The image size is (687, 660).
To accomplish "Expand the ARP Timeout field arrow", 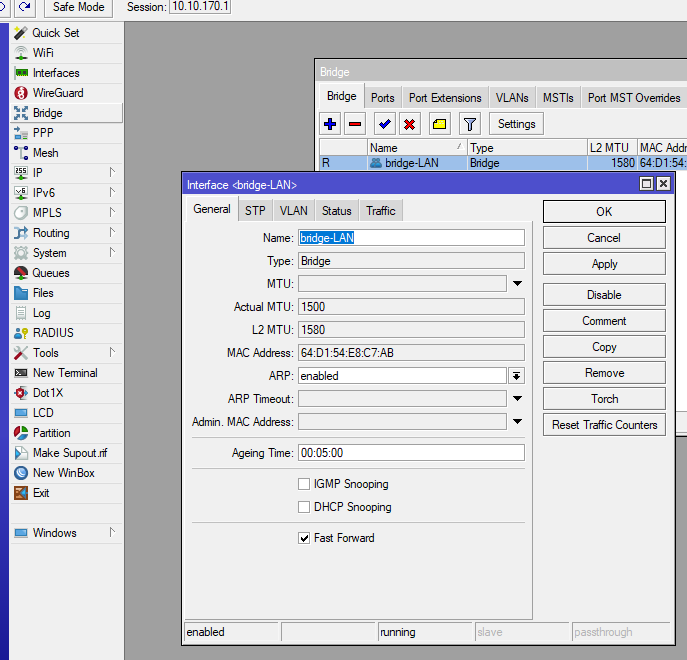I will click(517, 399).
